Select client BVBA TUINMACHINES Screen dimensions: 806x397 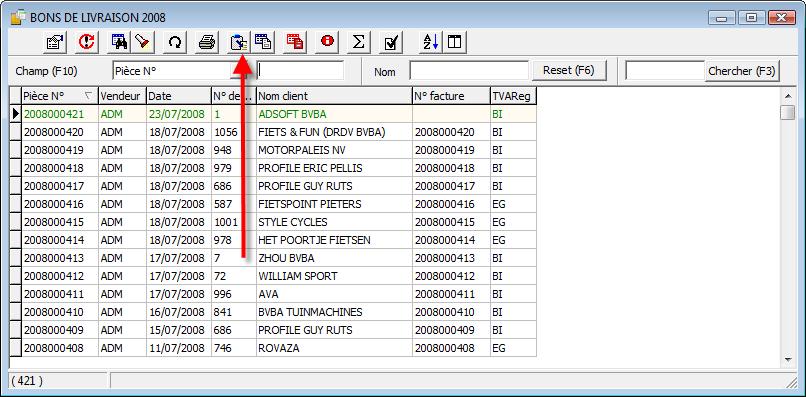(x=310, y=312)
